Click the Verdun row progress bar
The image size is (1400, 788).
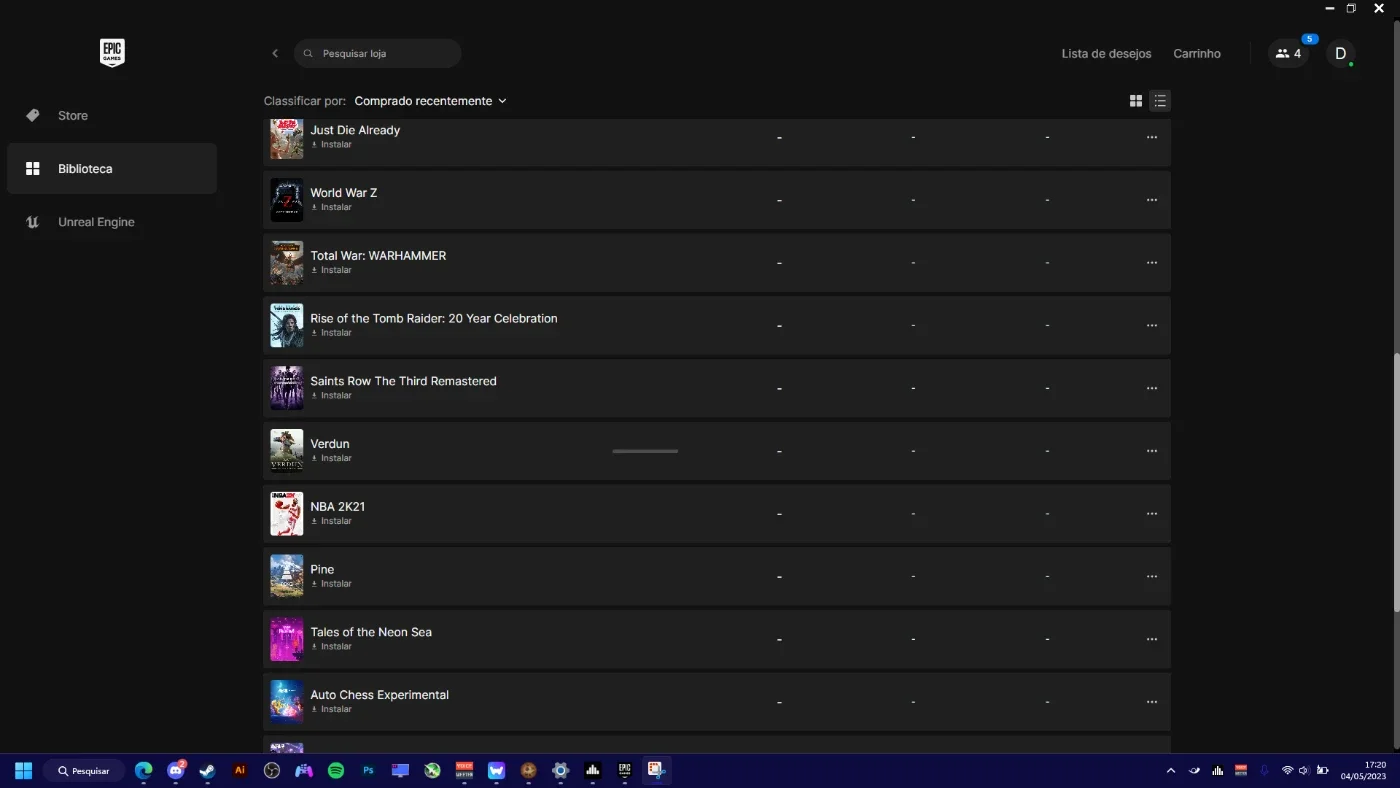pos(645,451)
